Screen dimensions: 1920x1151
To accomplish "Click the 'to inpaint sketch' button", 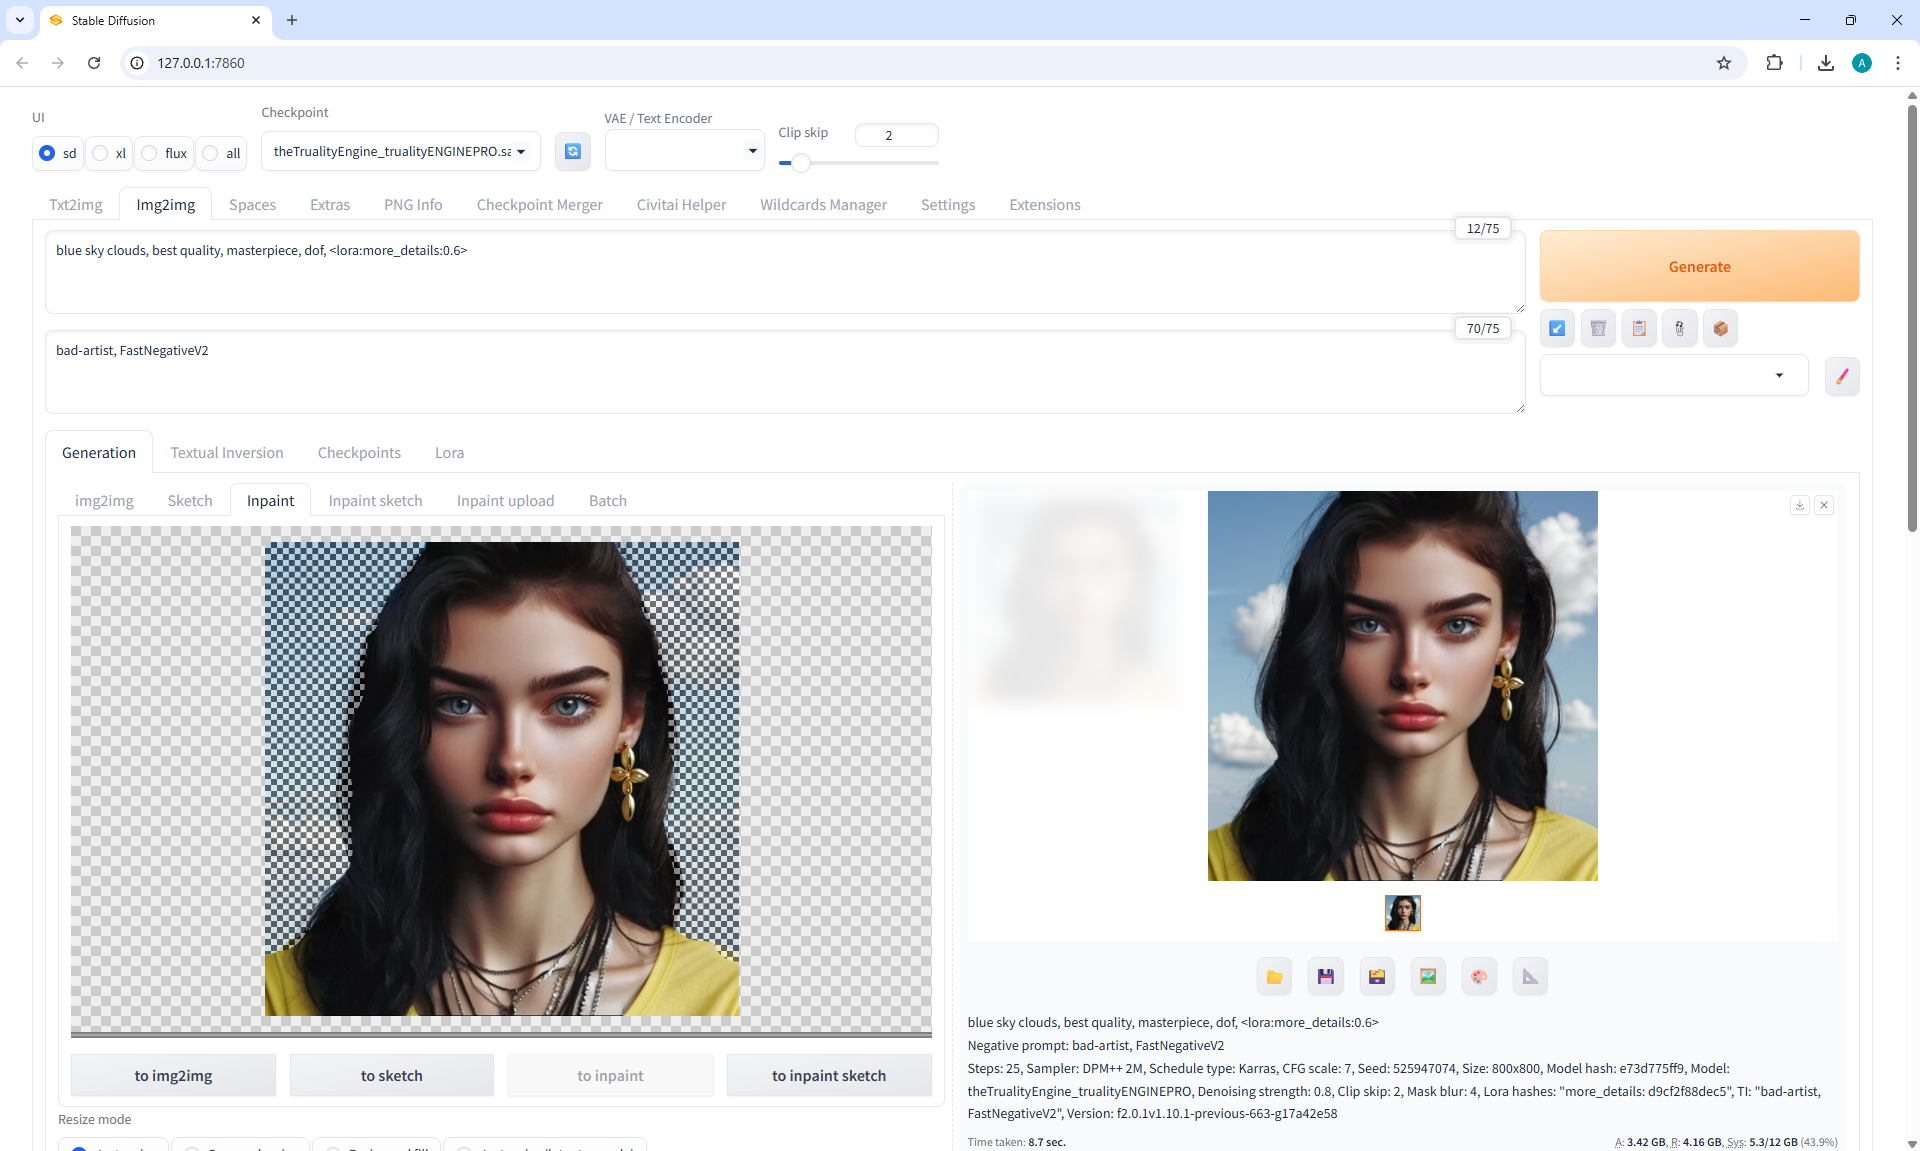I will [828, 1075].
